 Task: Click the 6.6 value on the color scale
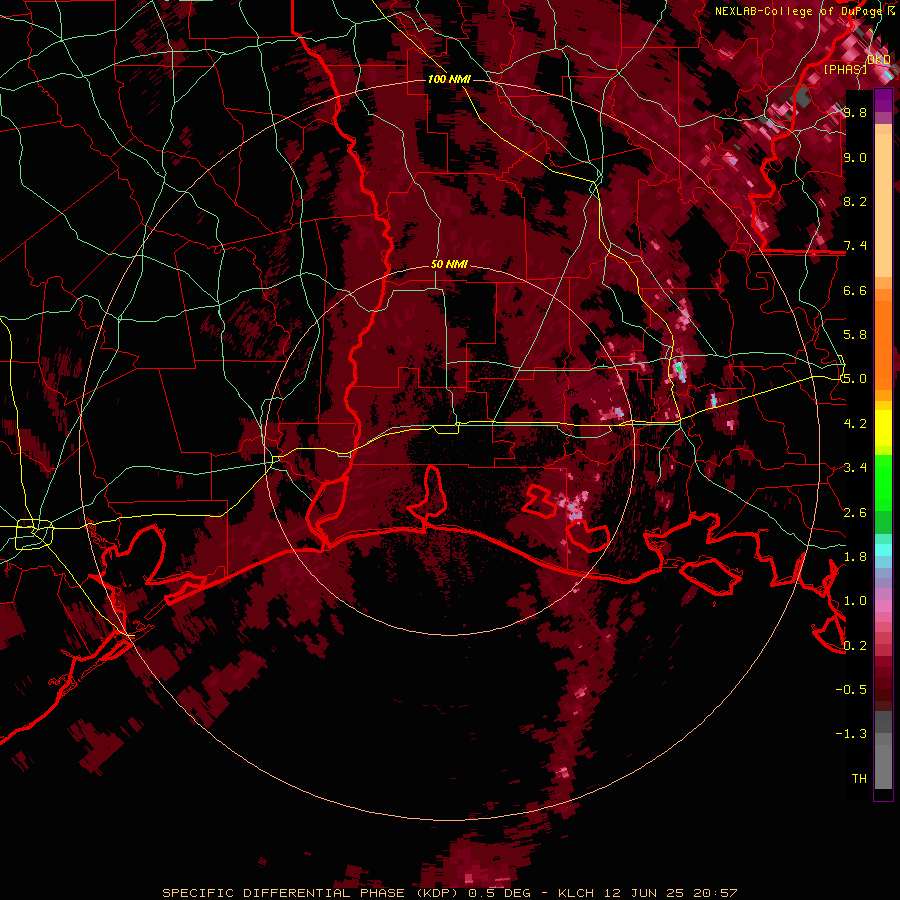[x=855, y=290]
